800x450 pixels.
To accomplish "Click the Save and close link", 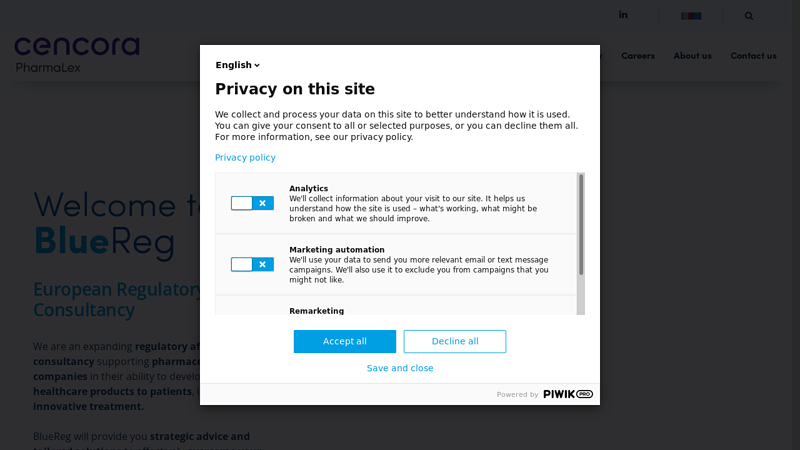I will [x=400, y=368].
